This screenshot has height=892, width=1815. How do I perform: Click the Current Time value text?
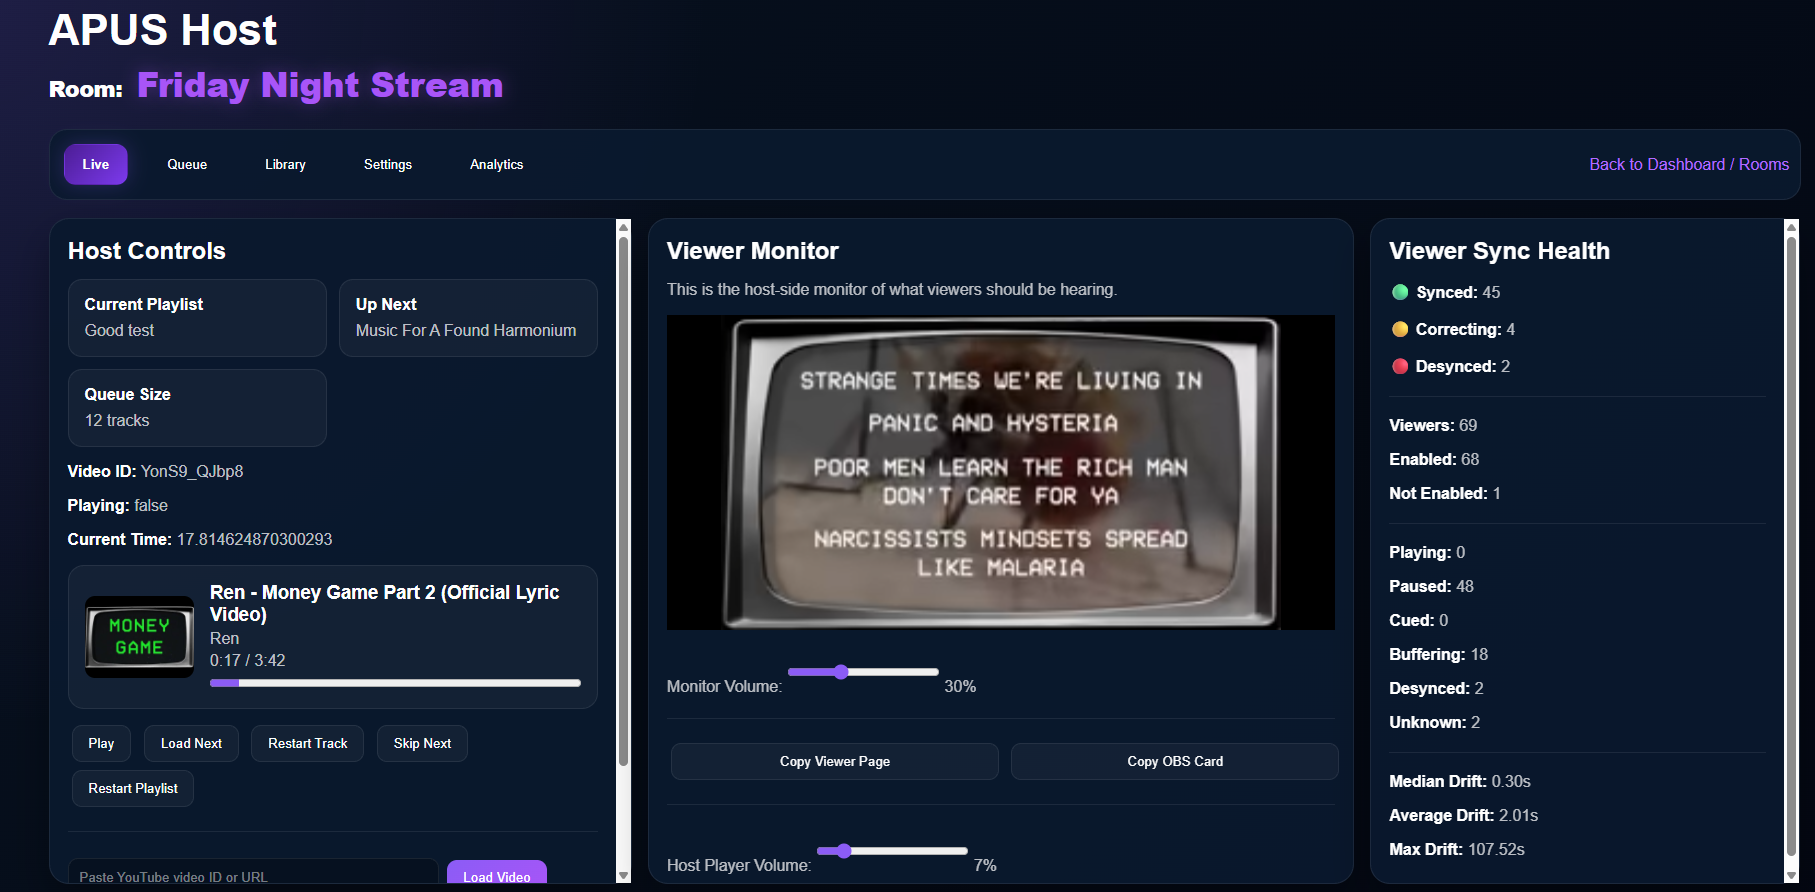point(254,539)
